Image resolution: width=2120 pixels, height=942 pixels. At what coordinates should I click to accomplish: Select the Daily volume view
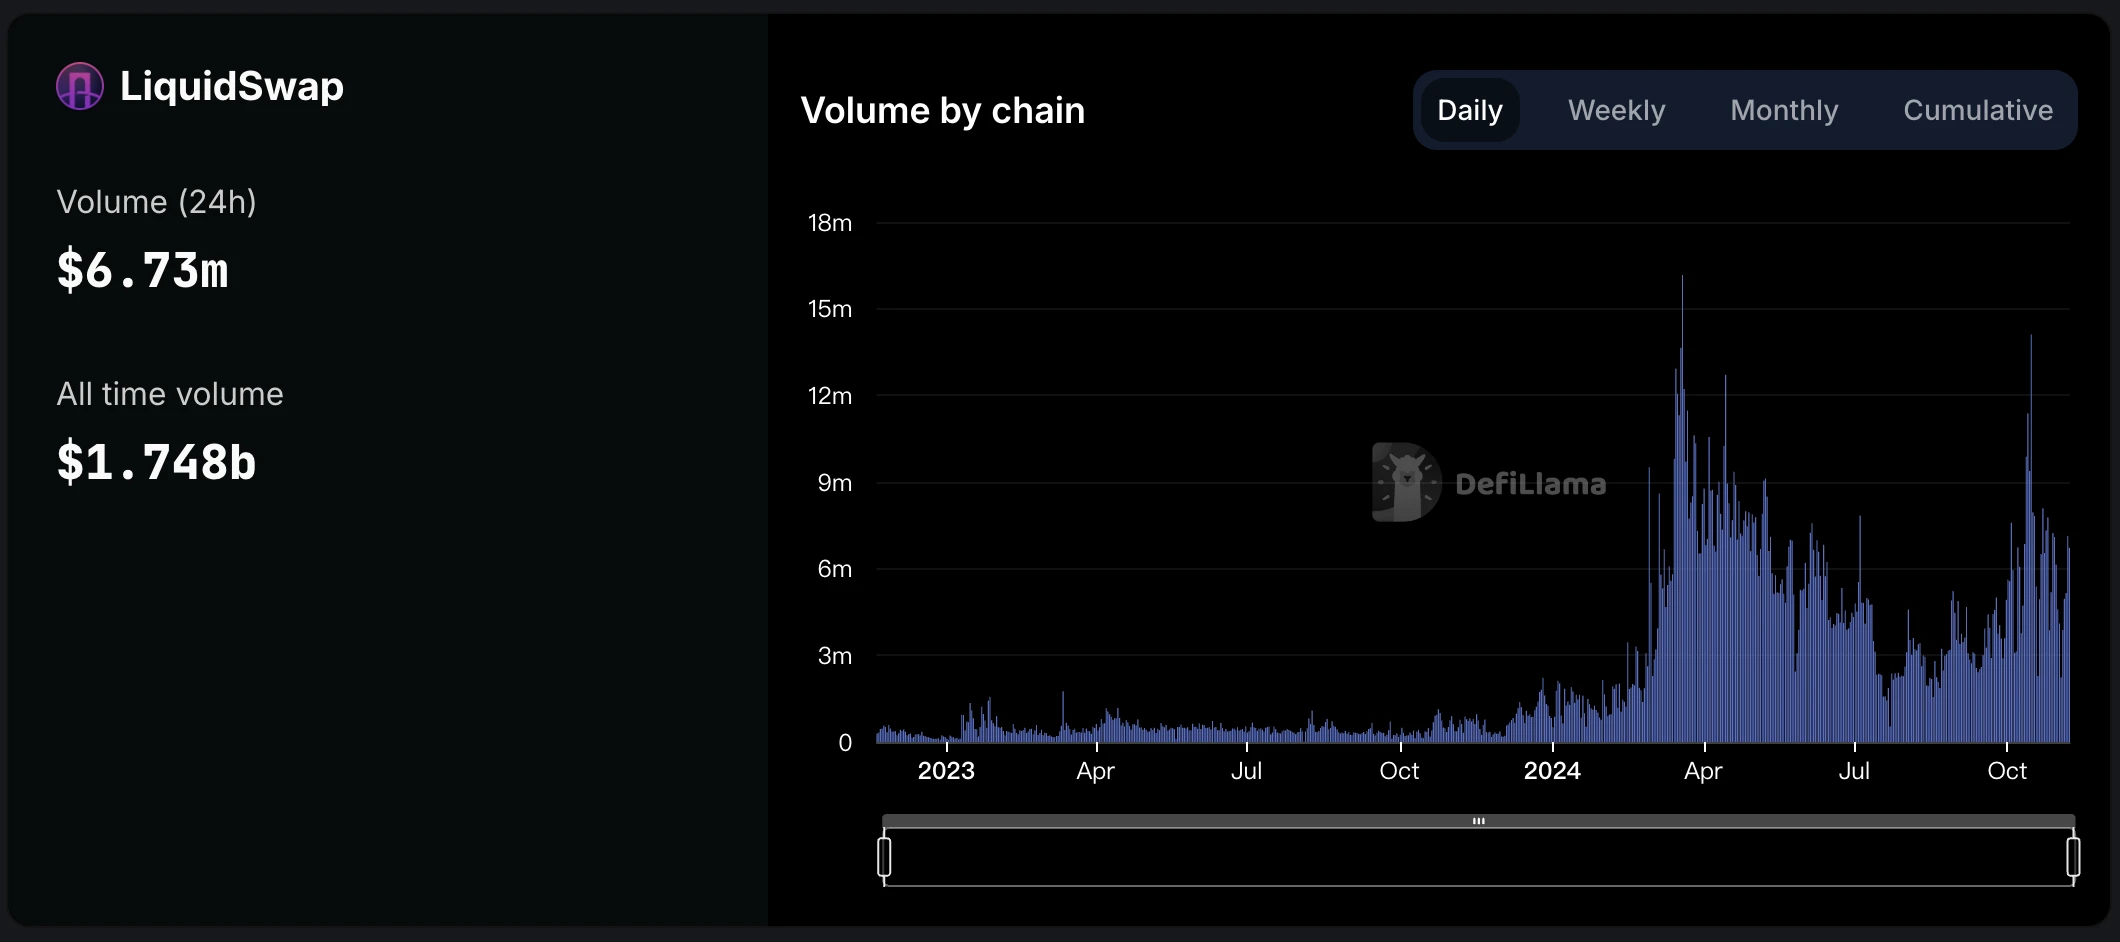(x=1469, y=110)
